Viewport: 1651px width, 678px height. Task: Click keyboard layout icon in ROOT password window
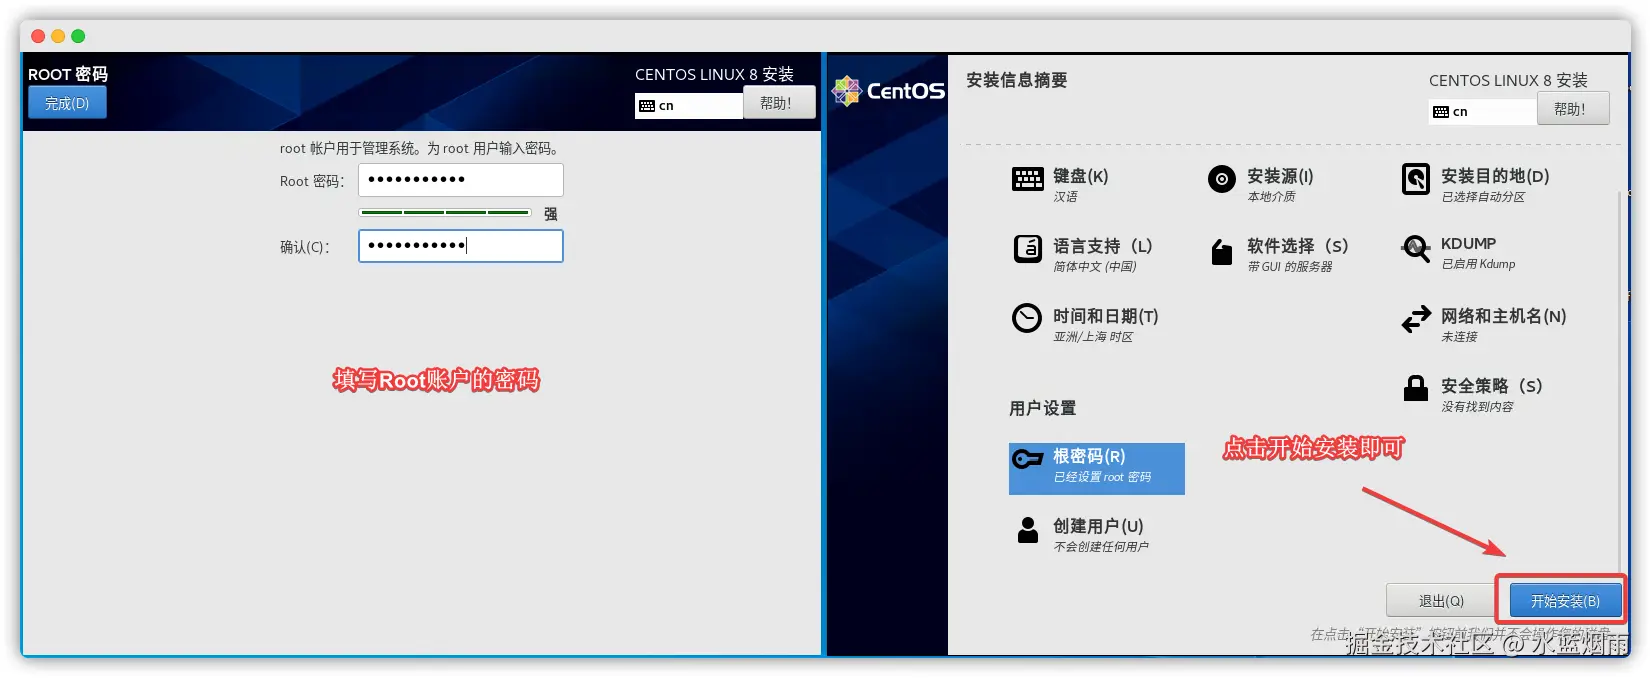coord(647,106)
